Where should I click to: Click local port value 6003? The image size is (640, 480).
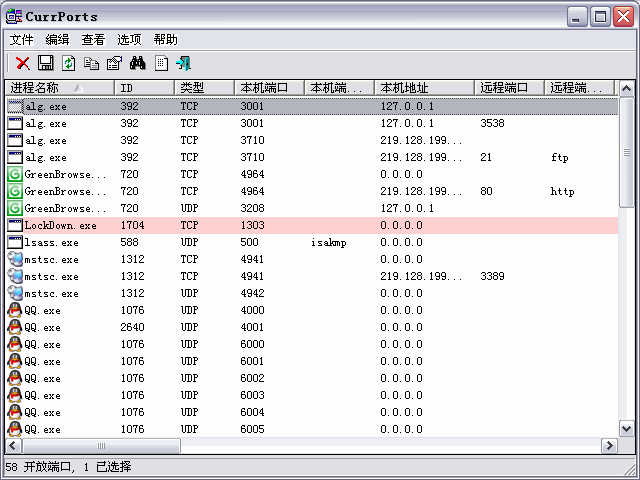click(x=252, y=396)
